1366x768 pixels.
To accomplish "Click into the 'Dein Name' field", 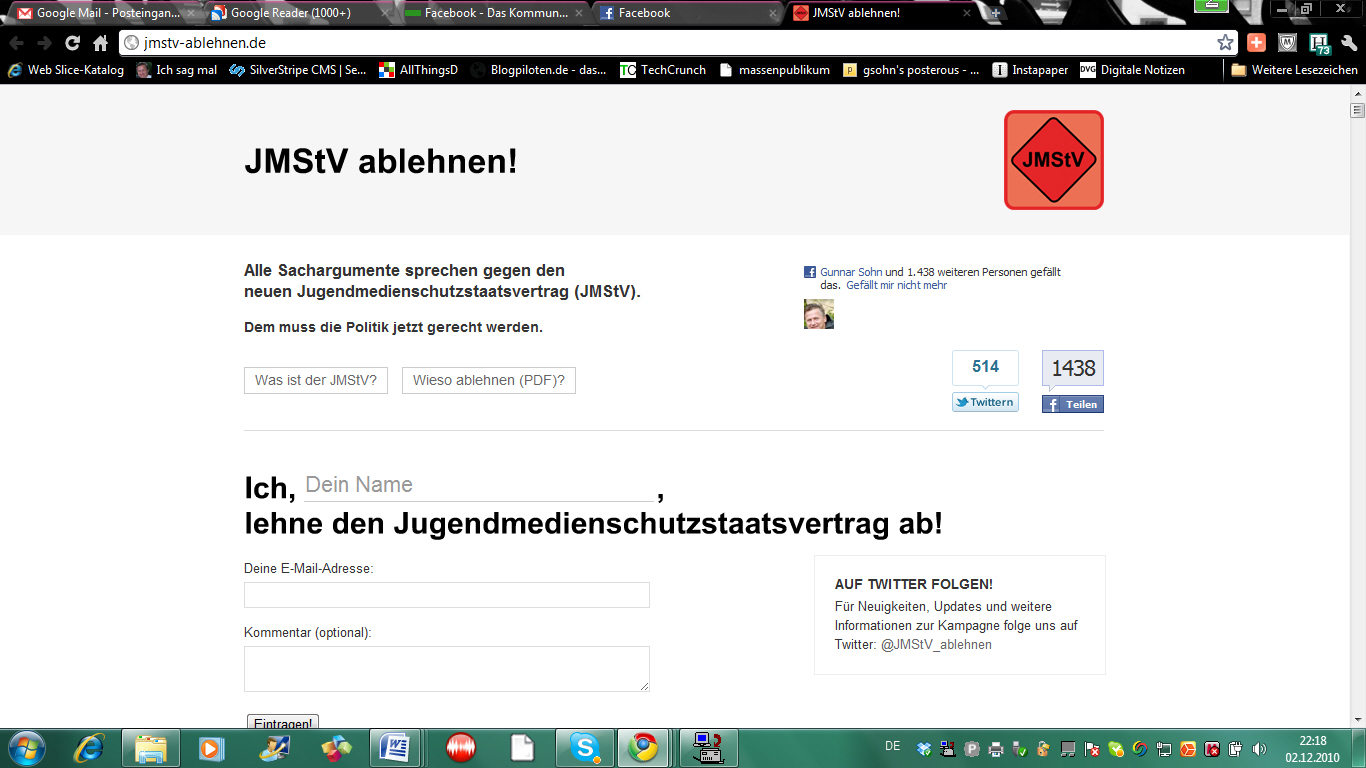I will click(x=480, y=485).
